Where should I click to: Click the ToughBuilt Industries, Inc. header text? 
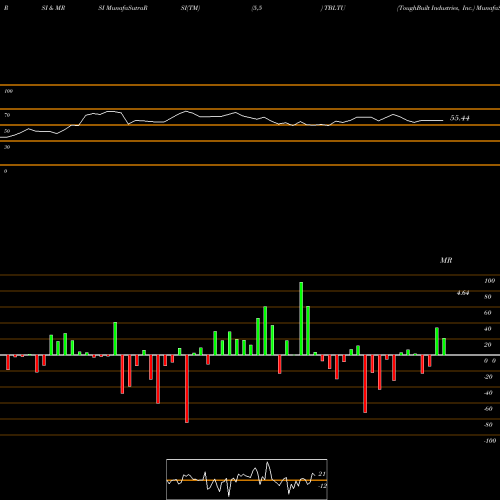[436, 8]
